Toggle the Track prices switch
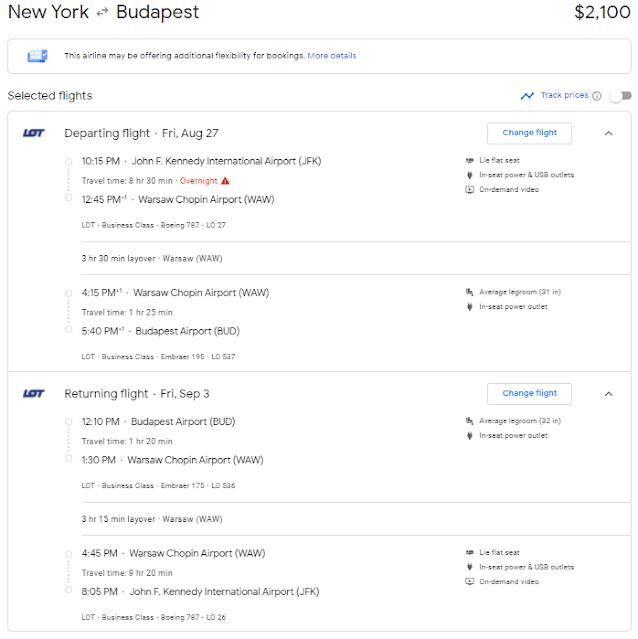638x639 pixels. pos(620,96)
